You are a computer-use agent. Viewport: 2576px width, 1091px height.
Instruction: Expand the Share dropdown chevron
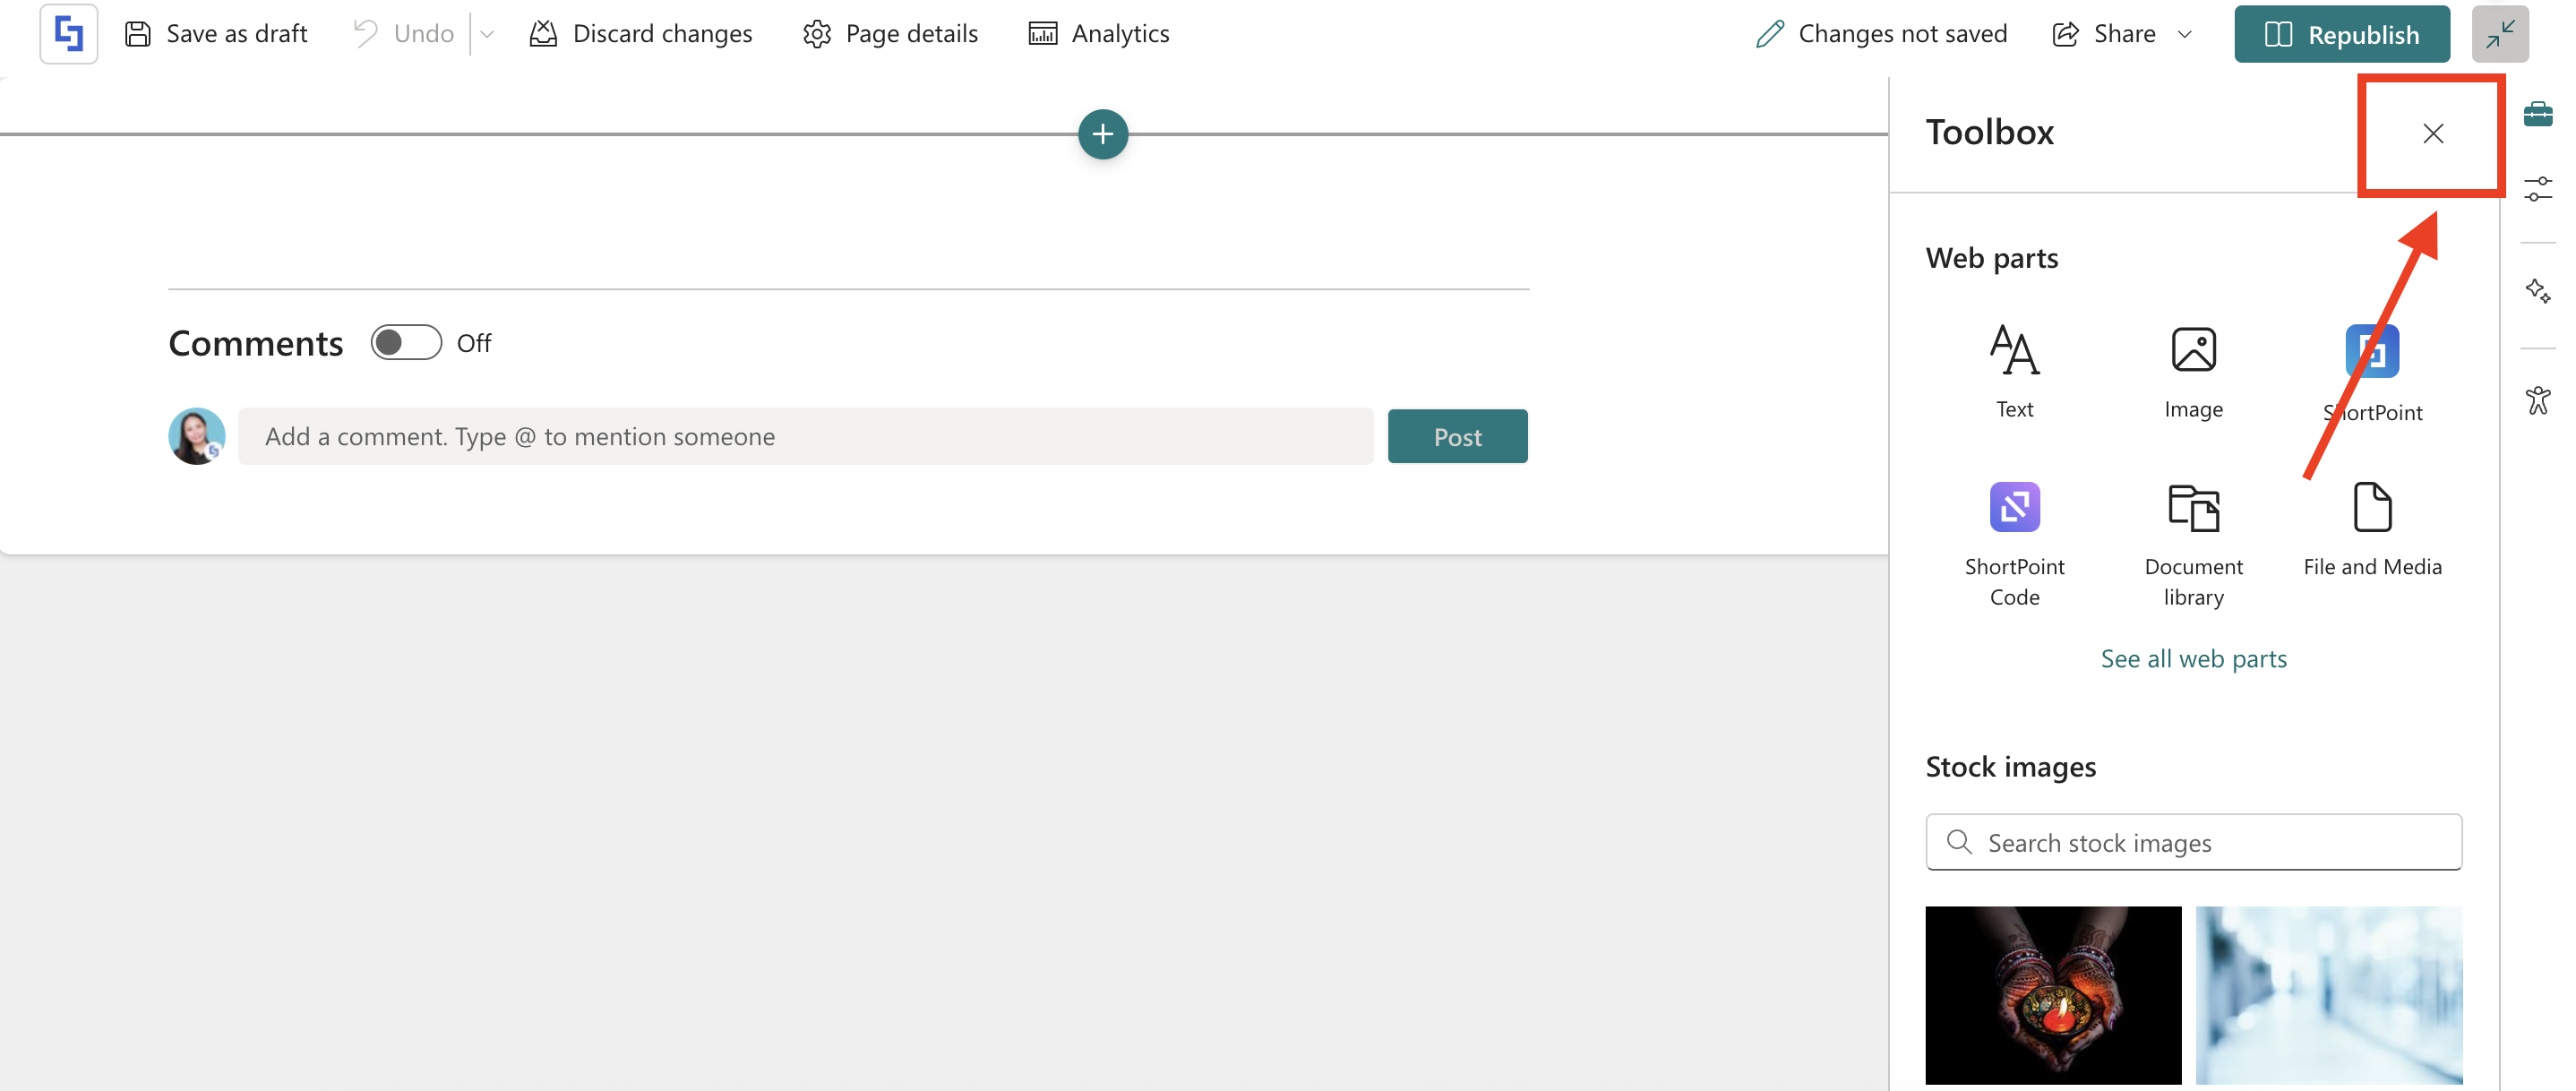point(2185,34)
